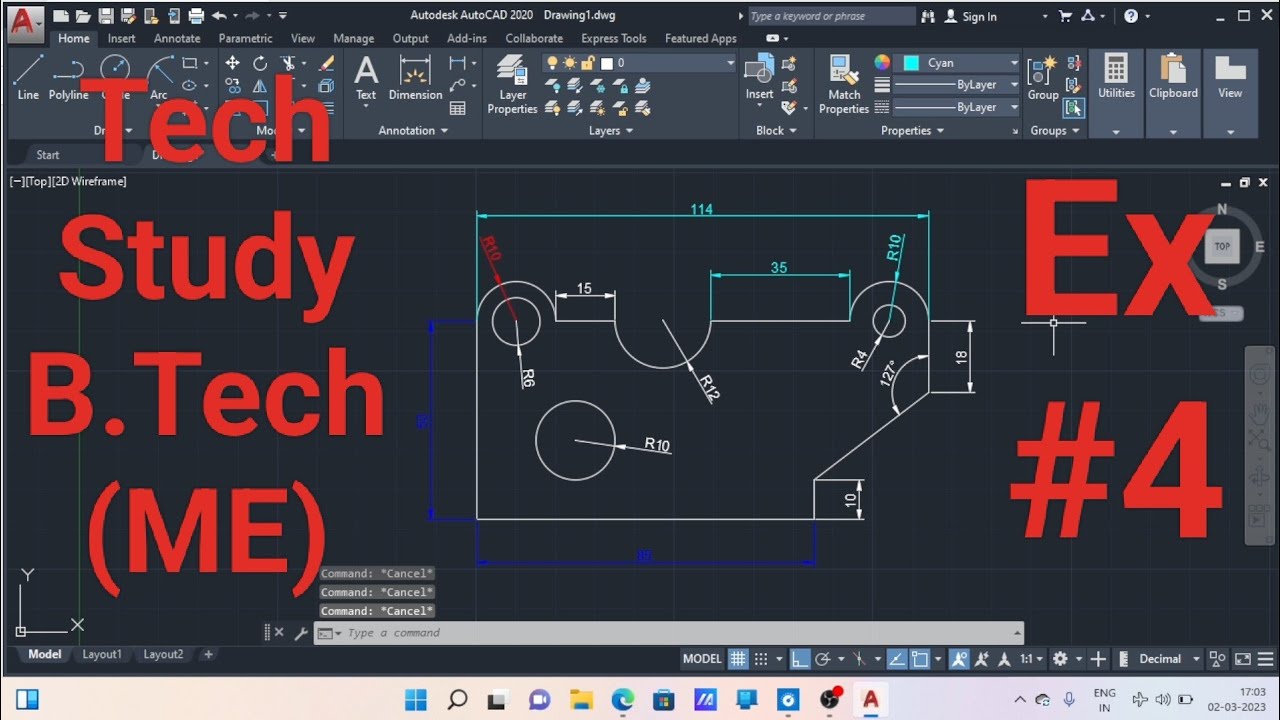Toggle Object Snap Tracking
Image resolution: width=1280 pixels, height=720 pixels.
[x=897, y=659]
